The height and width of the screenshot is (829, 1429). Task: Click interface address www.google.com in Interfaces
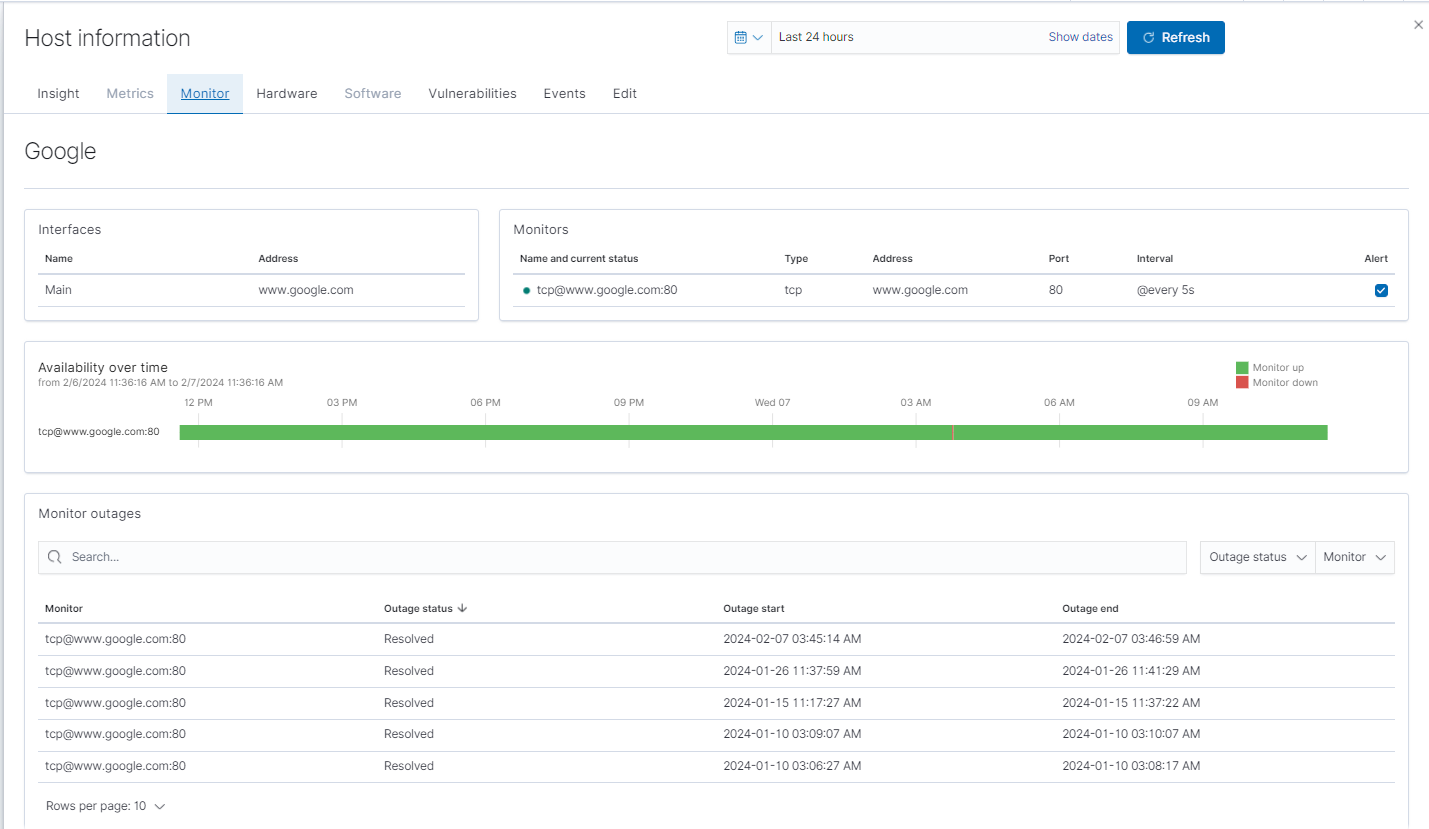click(x=306, y=290)
